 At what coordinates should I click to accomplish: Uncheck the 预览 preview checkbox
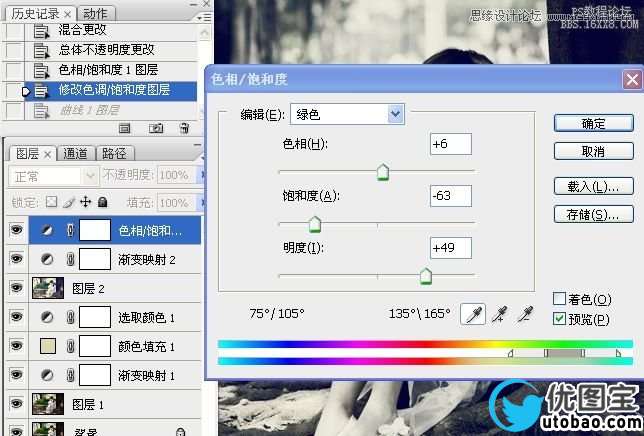559,319
